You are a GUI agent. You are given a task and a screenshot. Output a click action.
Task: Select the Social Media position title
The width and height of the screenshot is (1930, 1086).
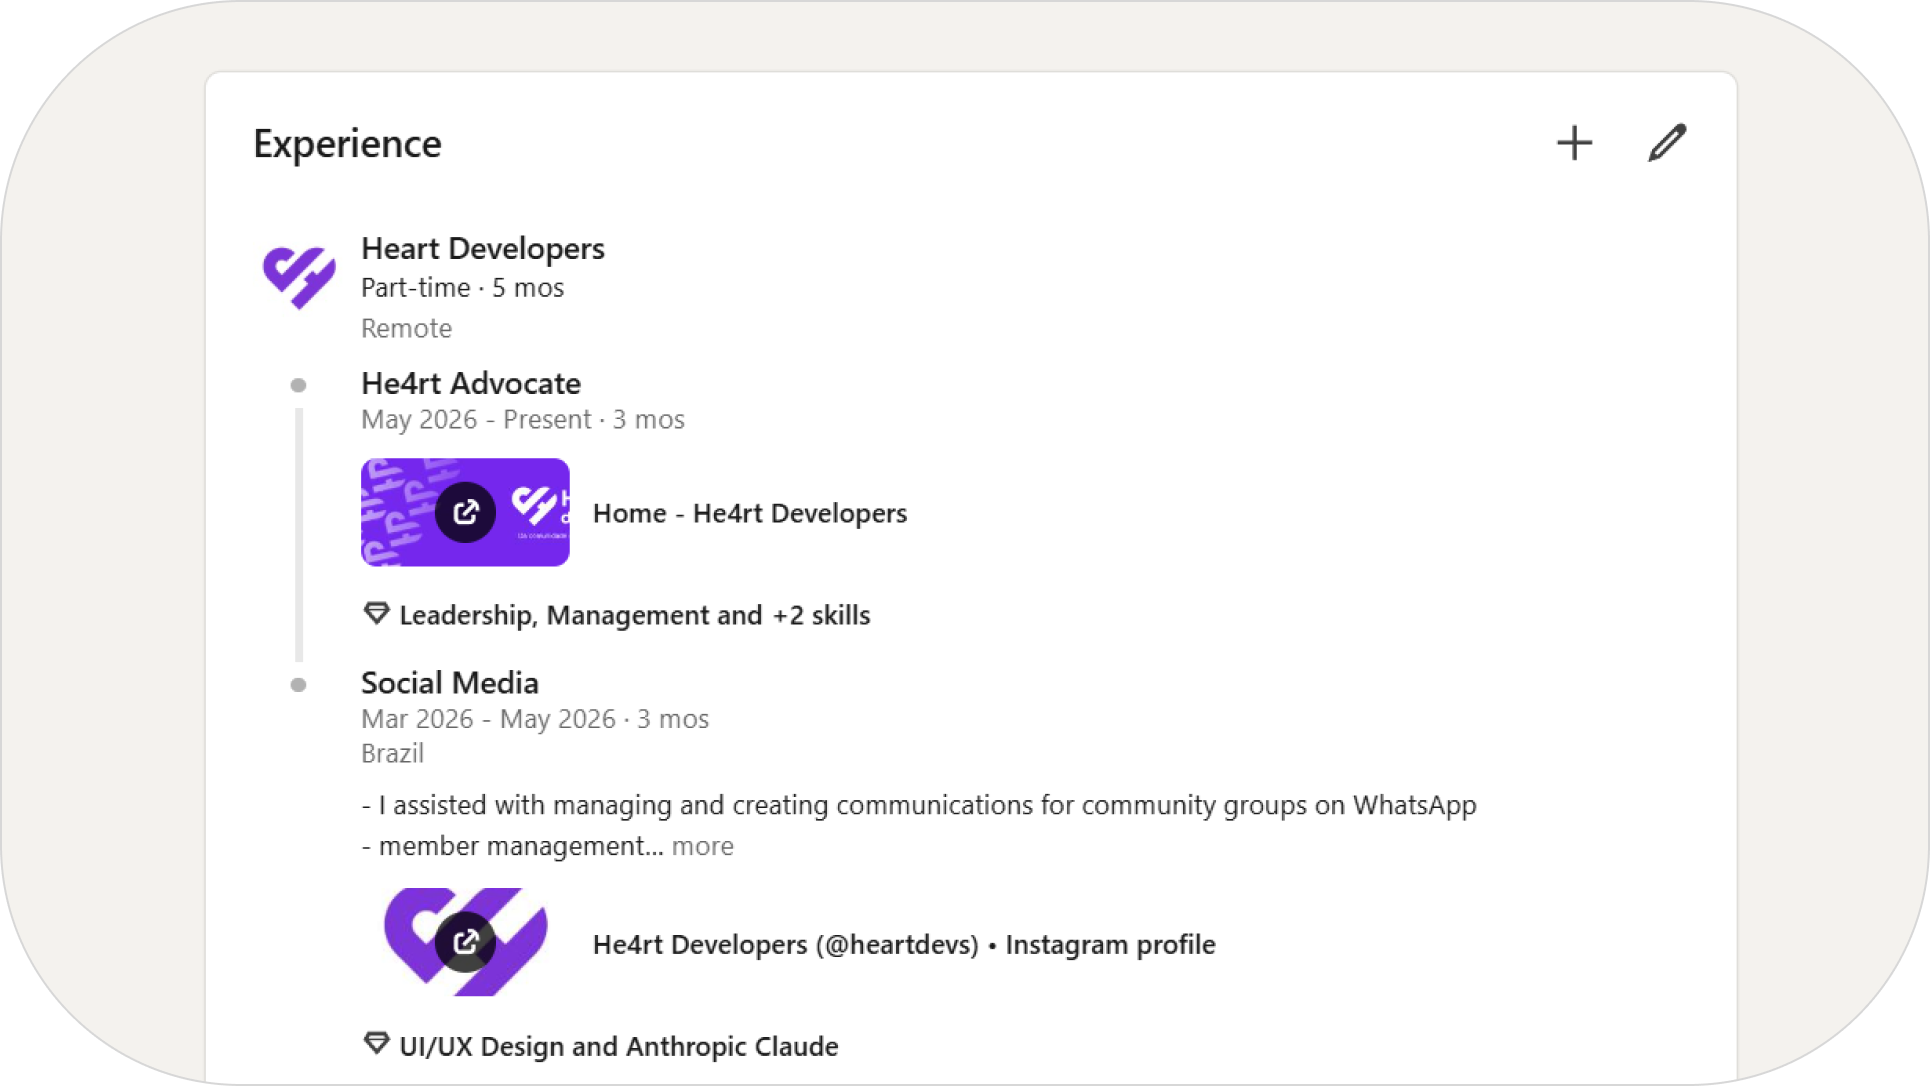click(x=449, y=683)
